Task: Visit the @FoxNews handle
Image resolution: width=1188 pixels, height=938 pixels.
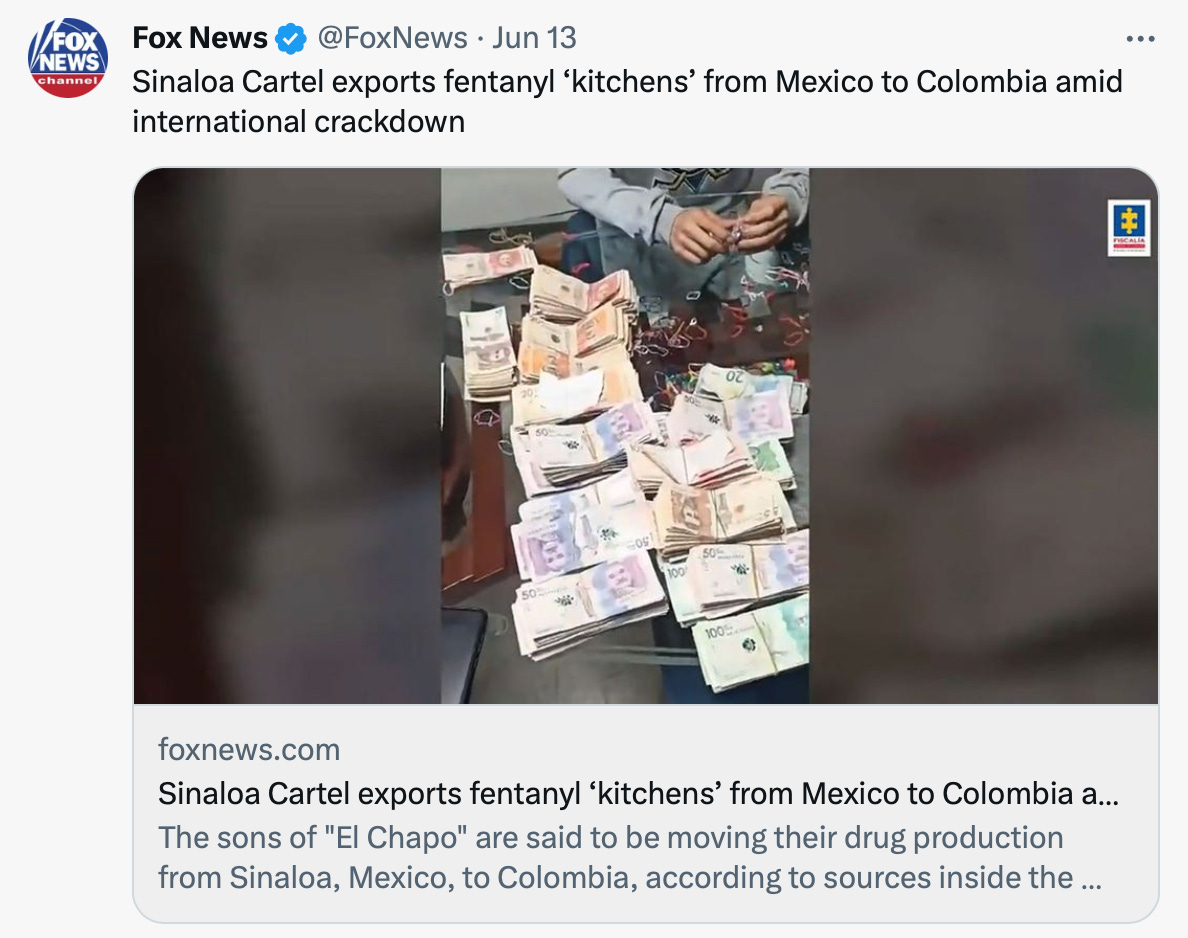Action: coord(392,38)
